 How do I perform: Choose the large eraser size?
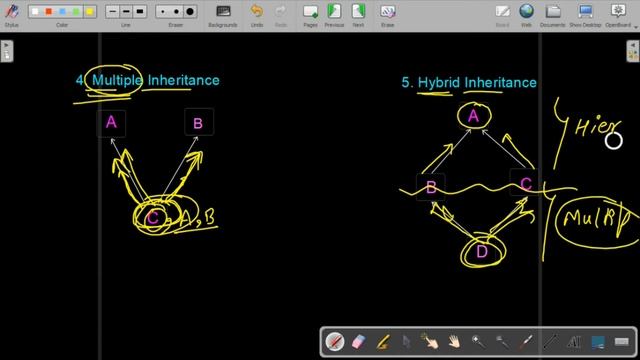tap(190, 11)
